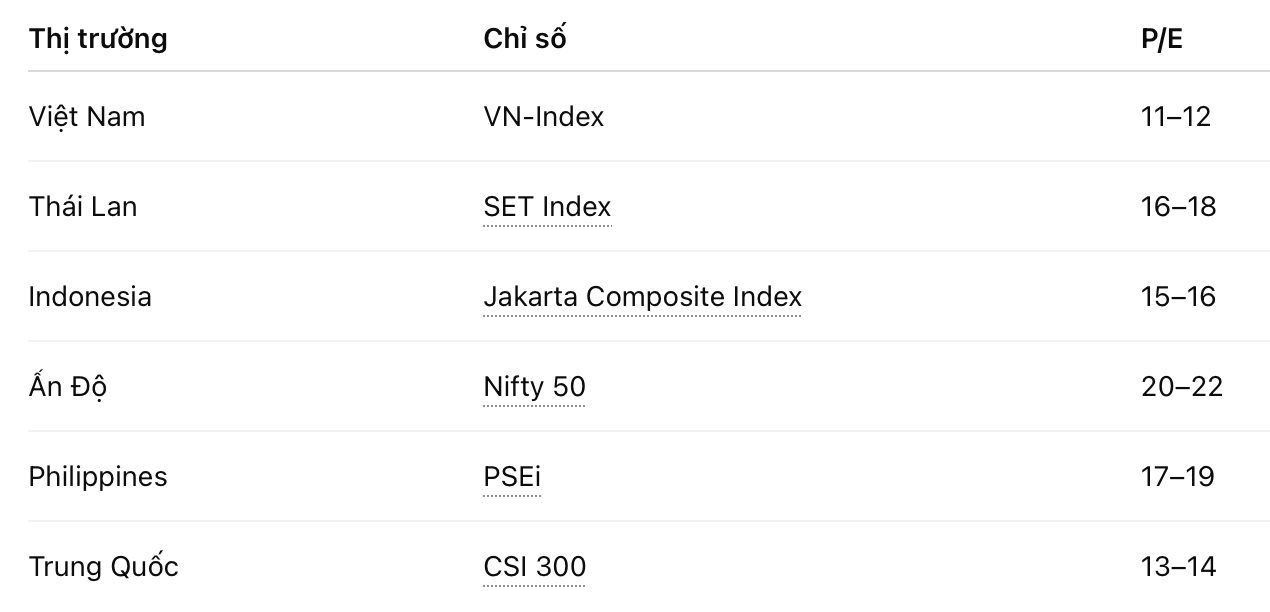The width and height of the screenshot is (1270, 612).
Task: Click the P/E column header
Action: 1163,39
